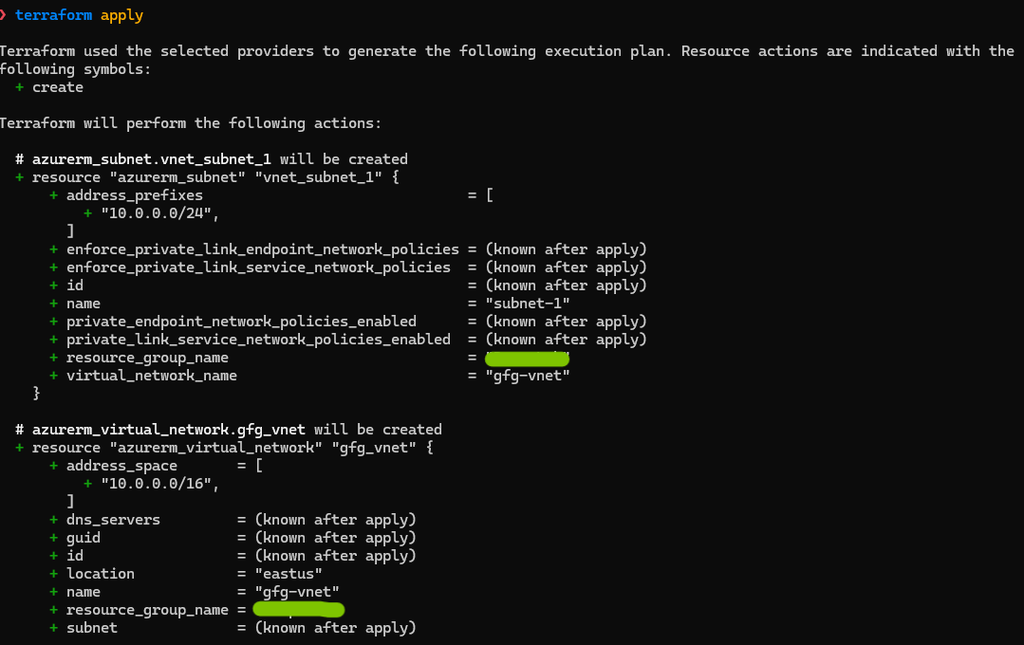This screenshot has height=645, width=1024.
Task: Click the final subnet attribute name
Action: [91, 628]
